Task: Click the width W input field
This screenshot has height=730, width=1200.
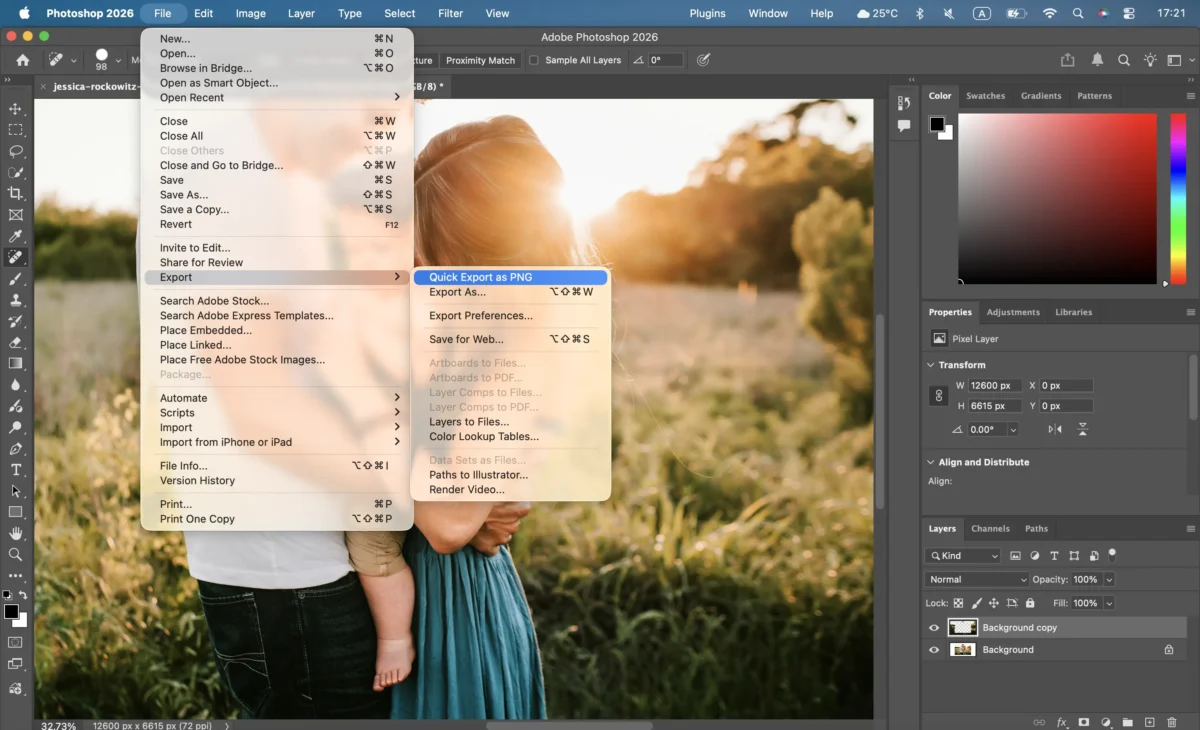Action: point(995,386)
